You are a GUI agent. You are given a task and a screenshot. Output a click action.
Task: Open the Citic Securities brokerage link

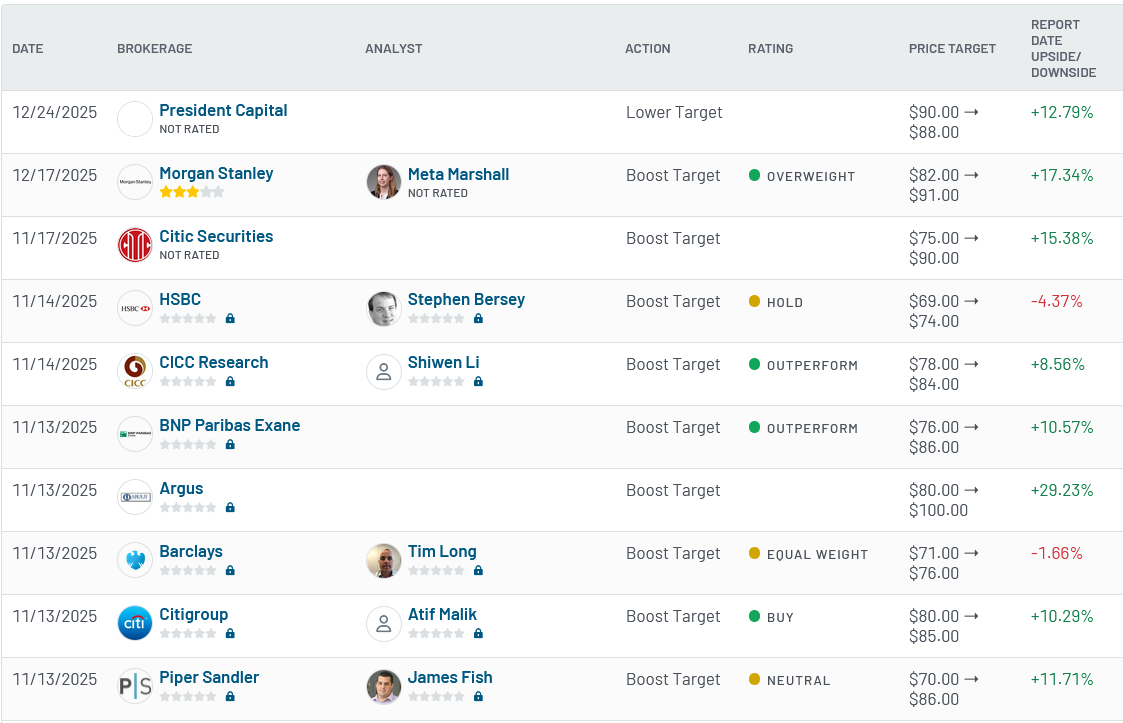point(216,236)
